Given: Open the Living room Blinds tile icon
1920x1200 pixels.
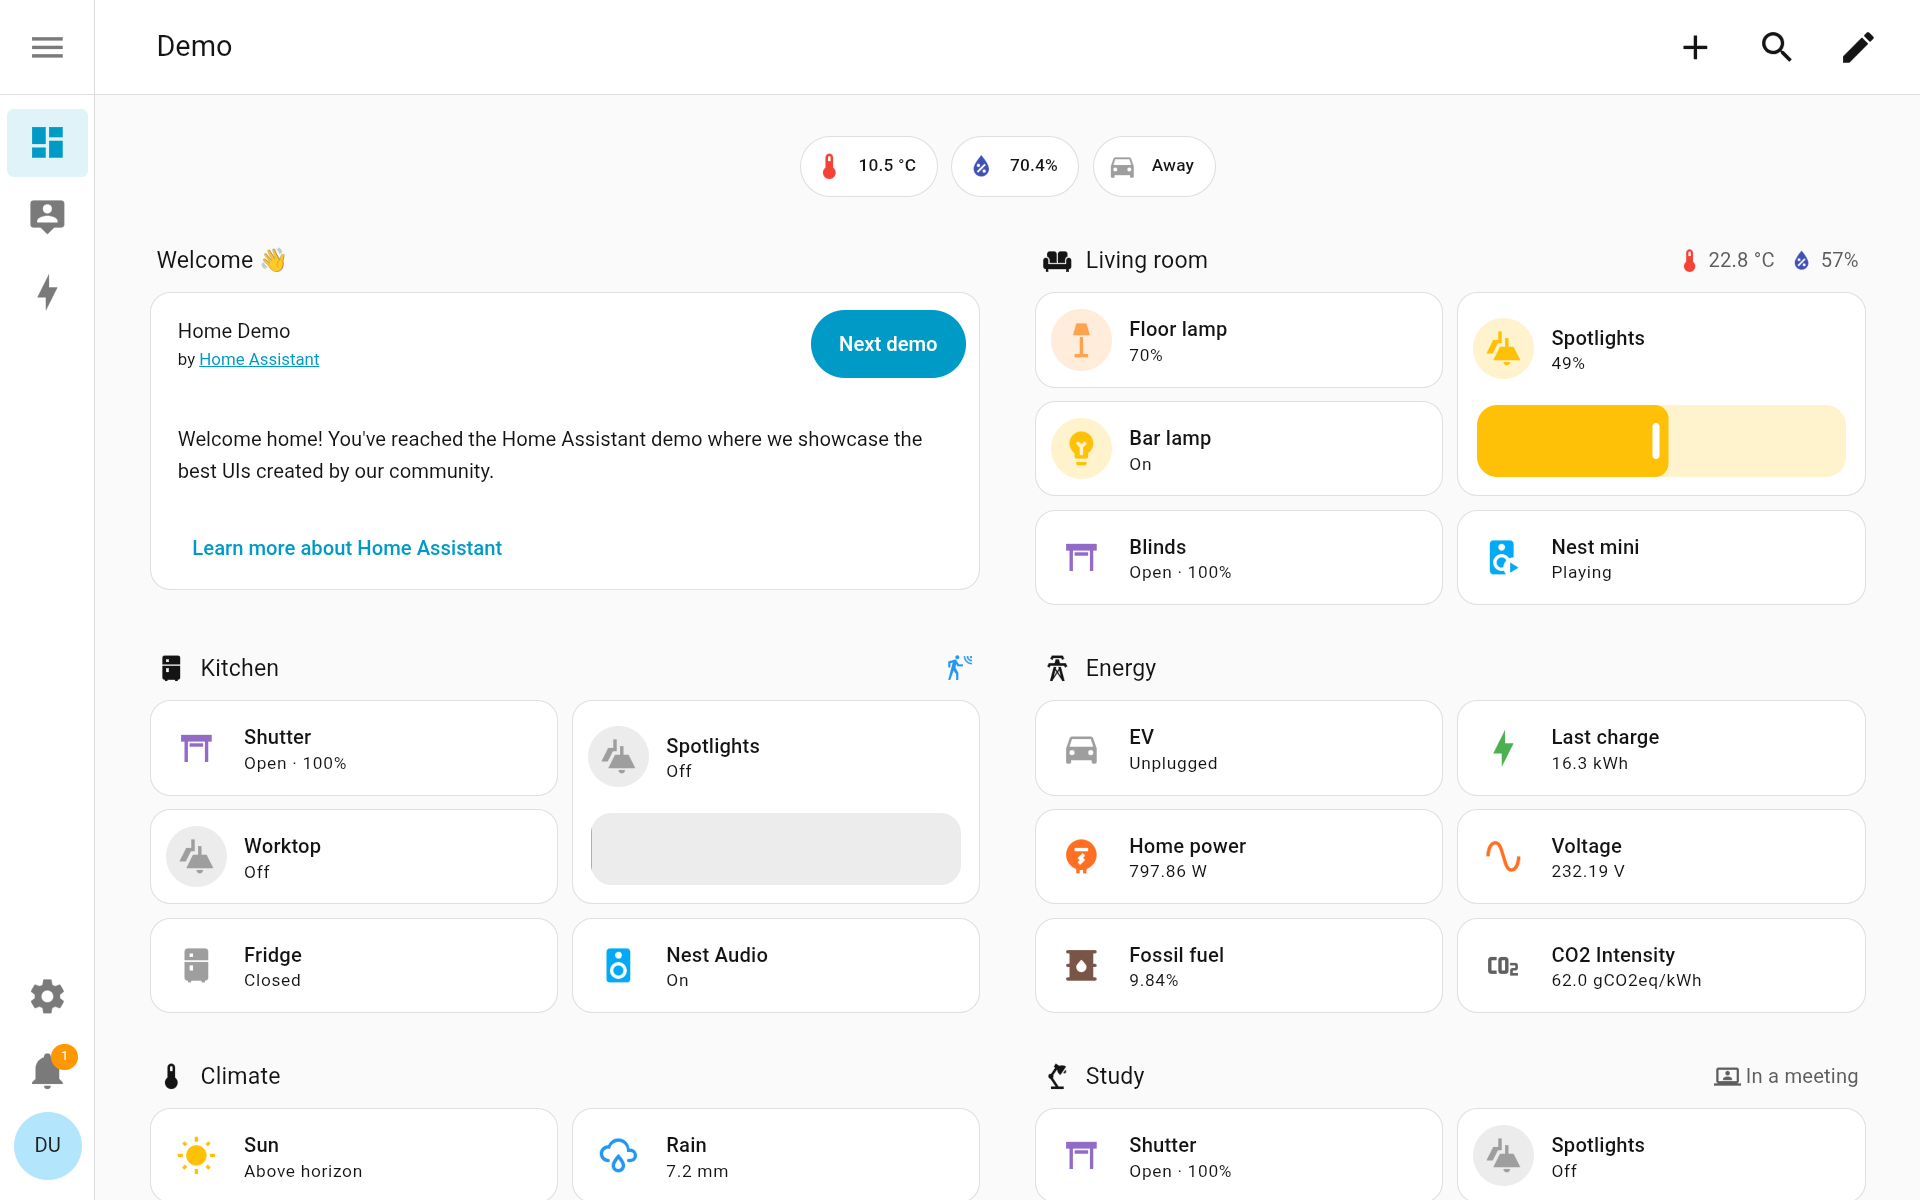Looking at the screenshot, I should (x=1081, y=558).
